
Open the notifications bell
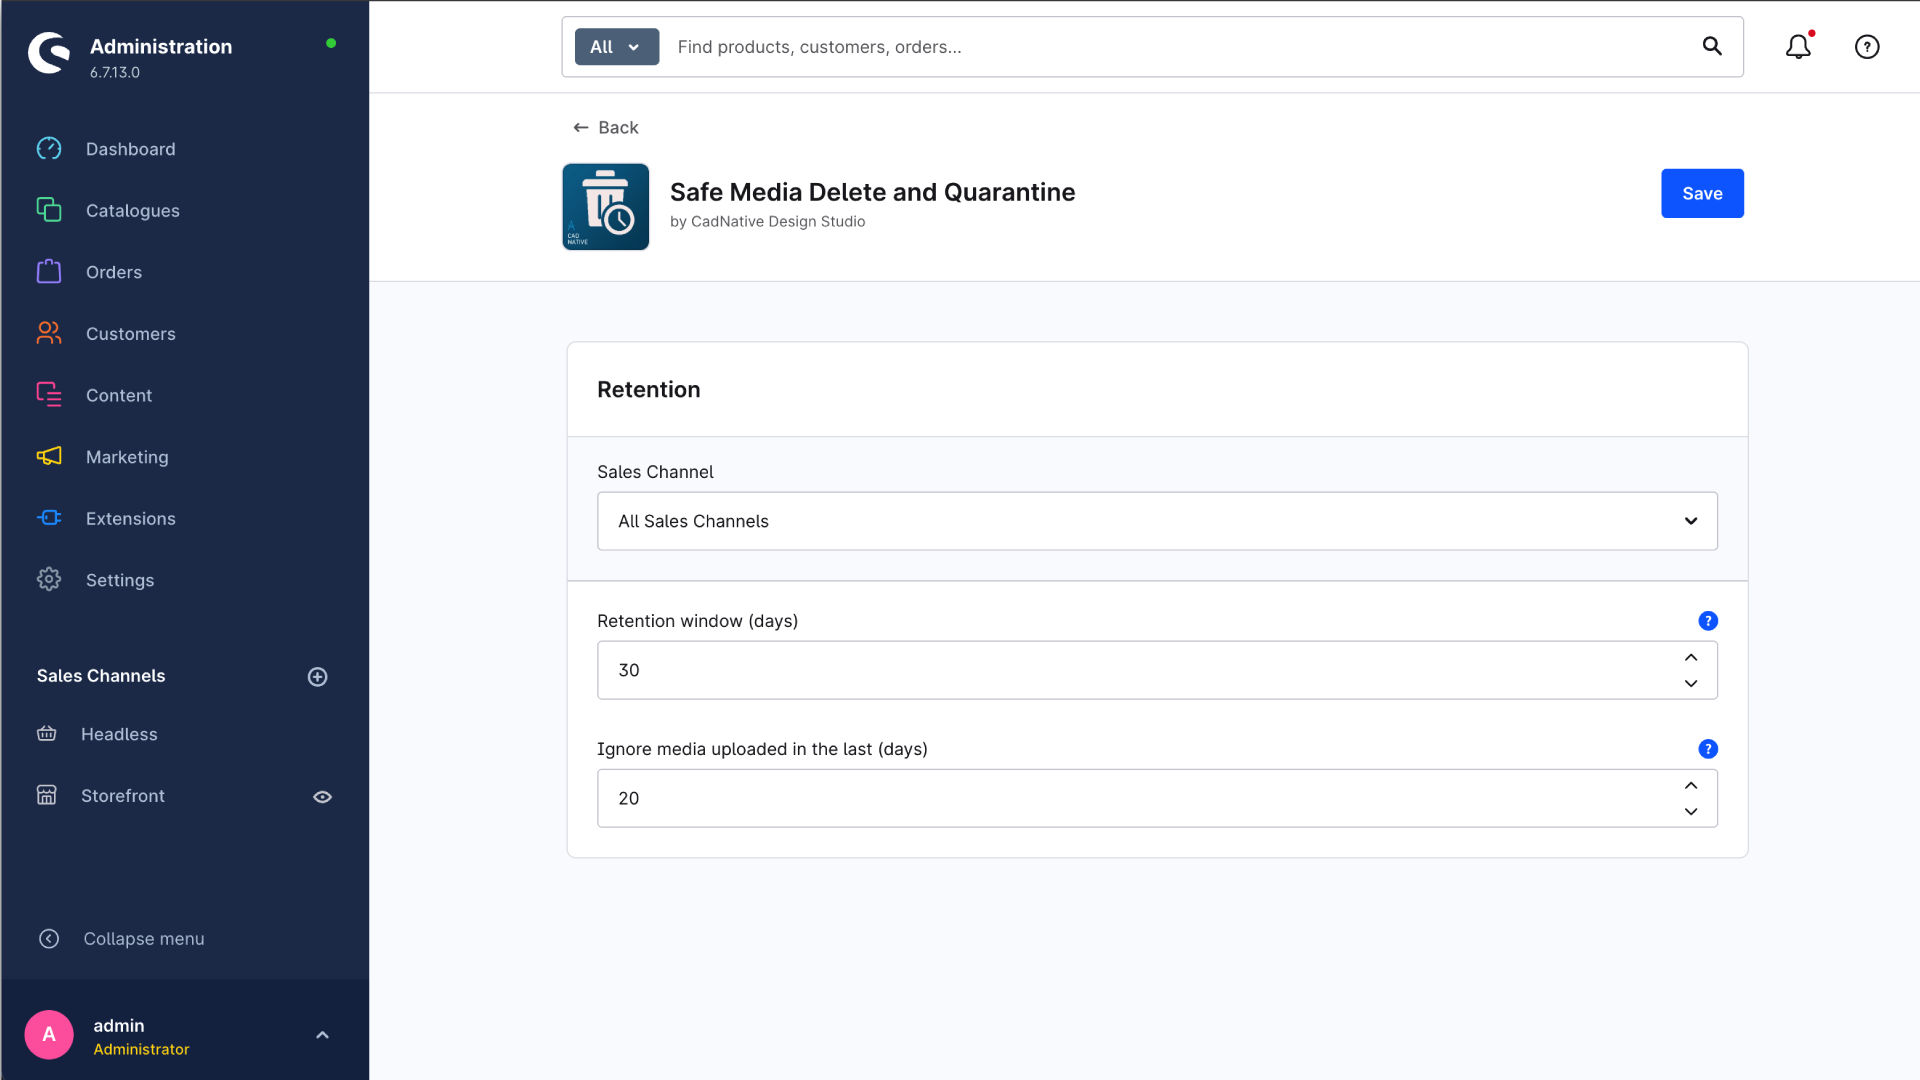point(1798,47)
